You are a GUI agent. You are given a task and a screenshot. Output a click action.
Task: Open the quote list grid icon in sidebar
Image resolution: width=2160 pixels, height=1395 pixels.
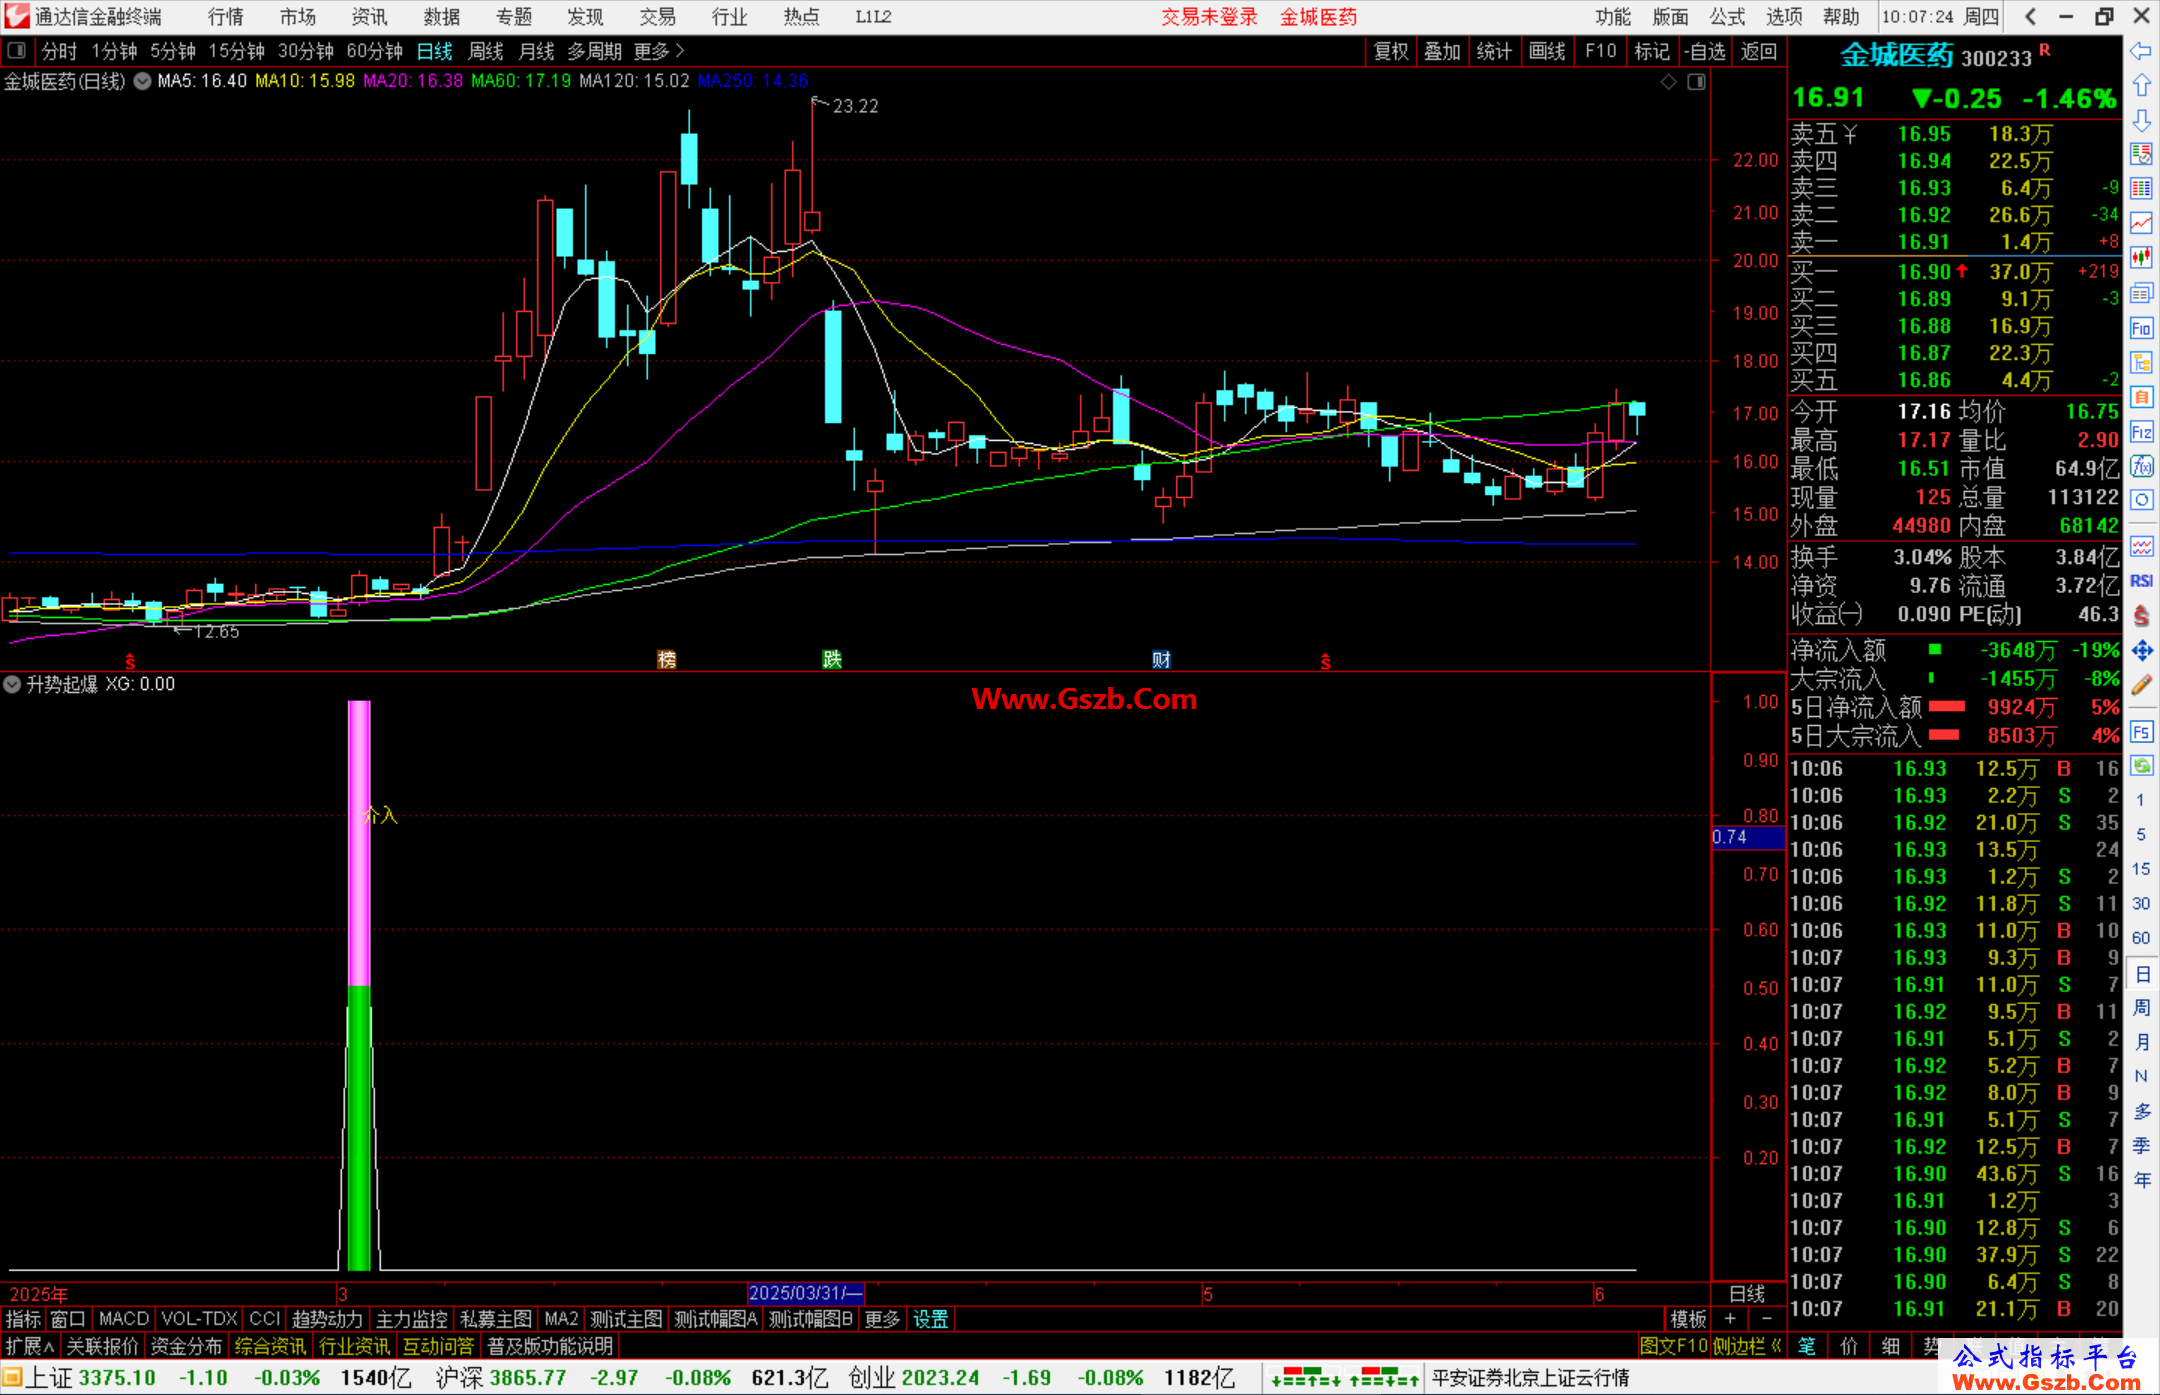tap(2141, 189)
